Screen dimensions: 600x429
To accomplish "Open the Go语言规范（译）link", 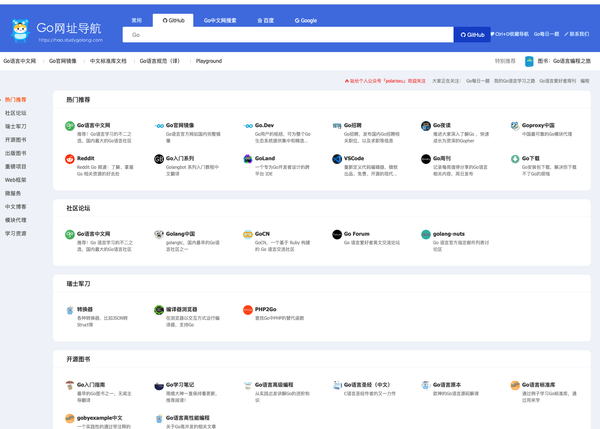I will 160,61.
